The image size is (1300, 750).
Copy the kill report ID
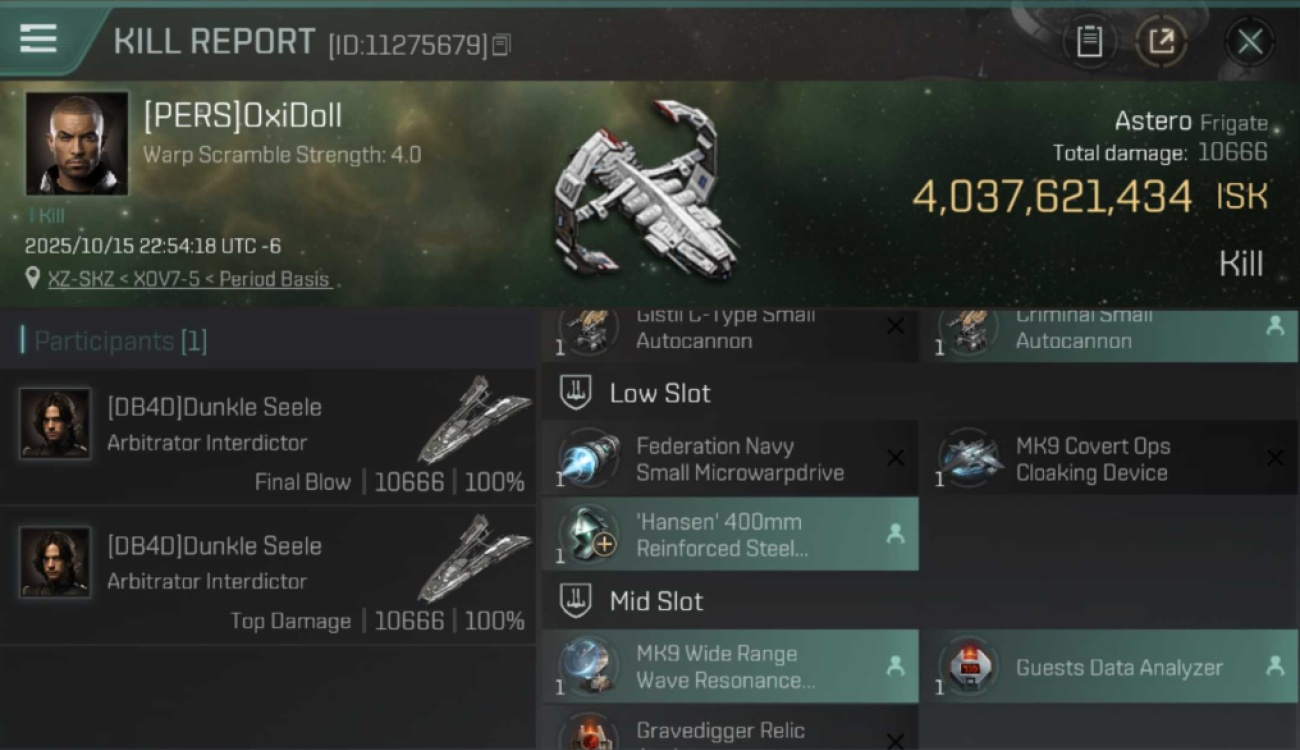(501, 45)
